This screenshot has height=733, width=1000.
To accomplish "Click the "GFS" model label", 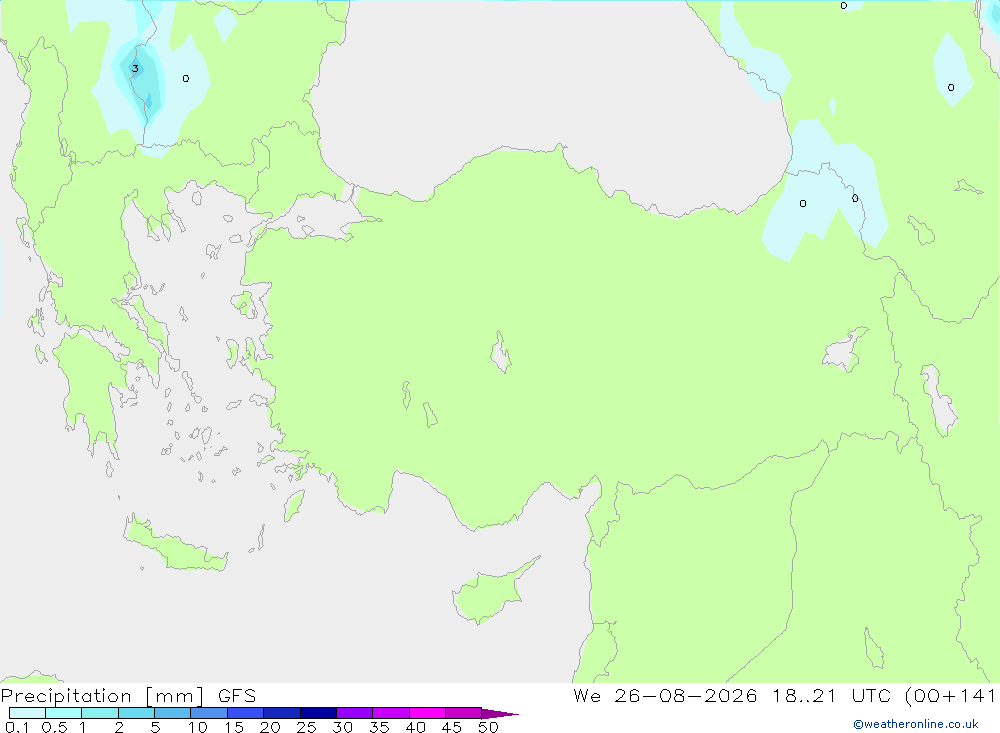I will tap(237, 696).
